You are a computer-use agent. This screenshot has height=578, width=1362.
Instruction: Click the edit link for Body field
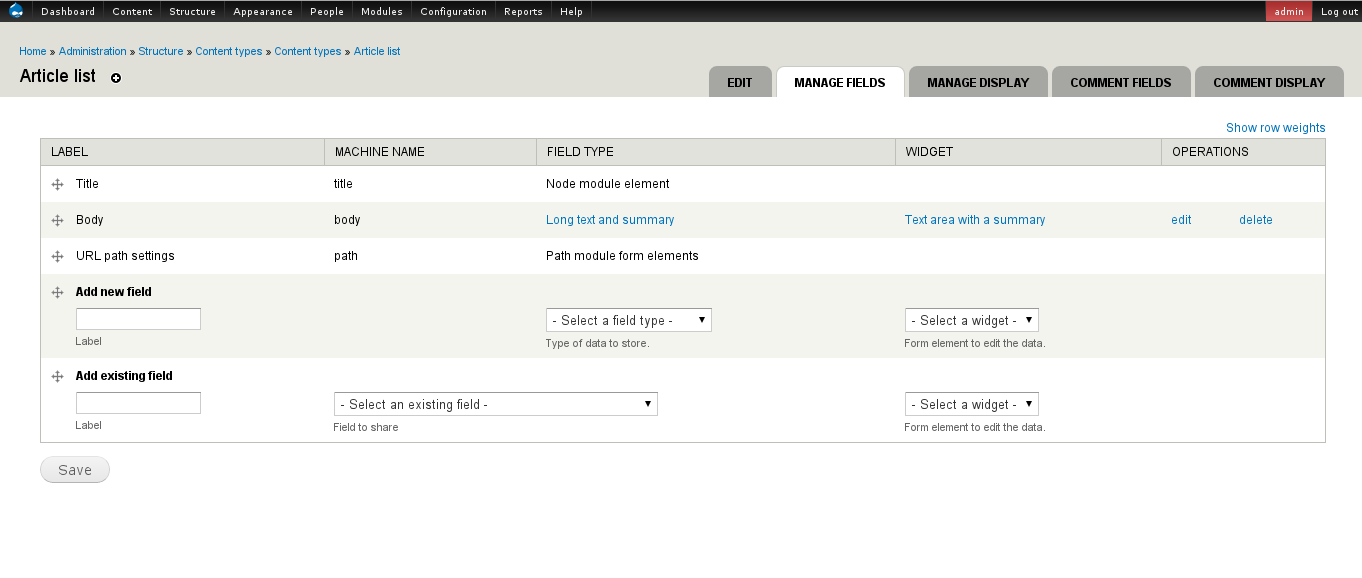pos(1181,220)
